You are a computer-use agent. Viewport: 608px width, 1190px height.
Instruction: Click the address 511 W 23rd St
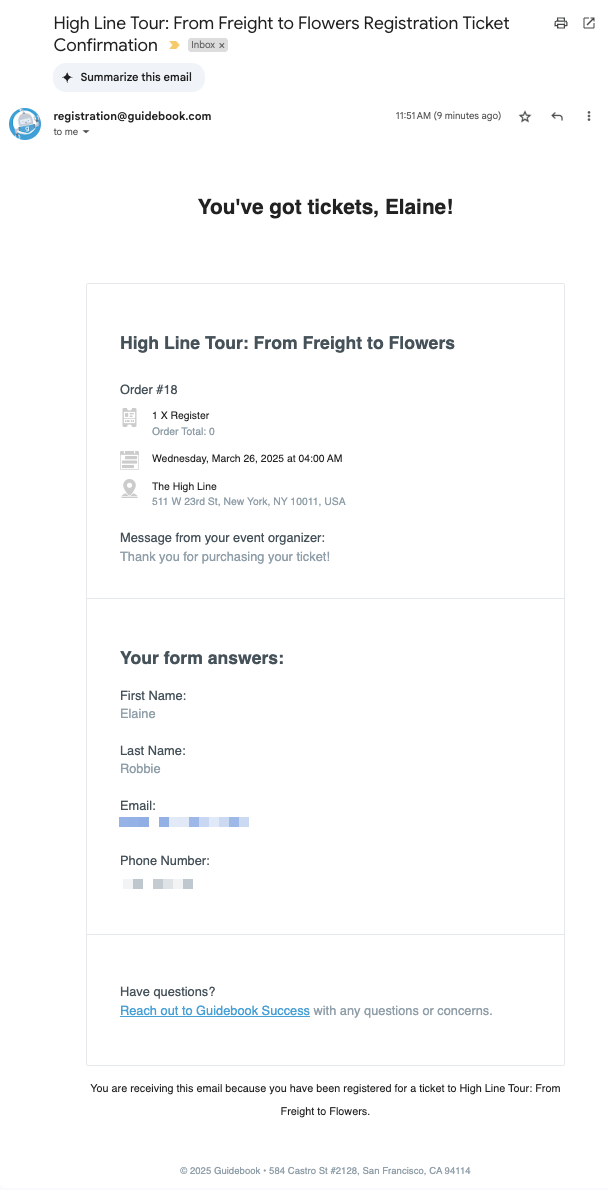(x=249, y=502)
